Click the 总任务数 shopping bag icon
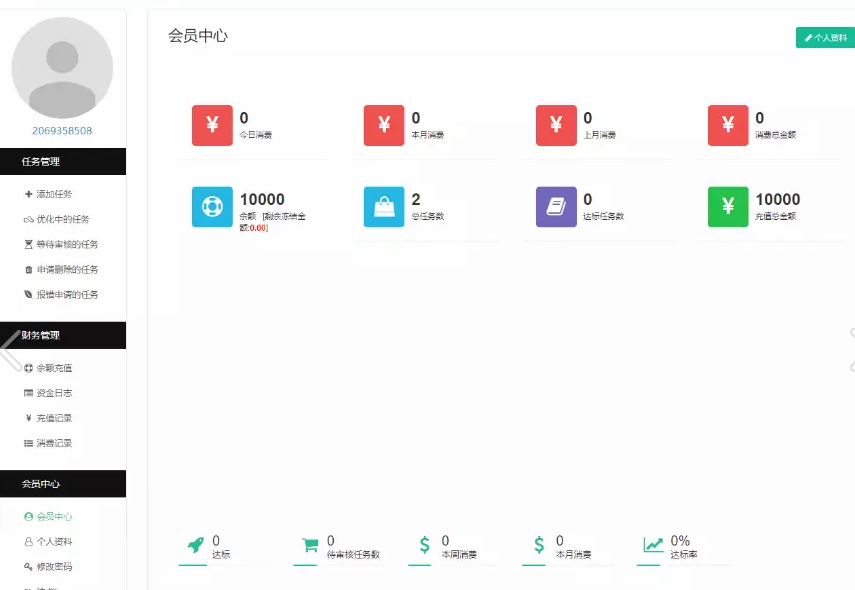 click(384, 207)
